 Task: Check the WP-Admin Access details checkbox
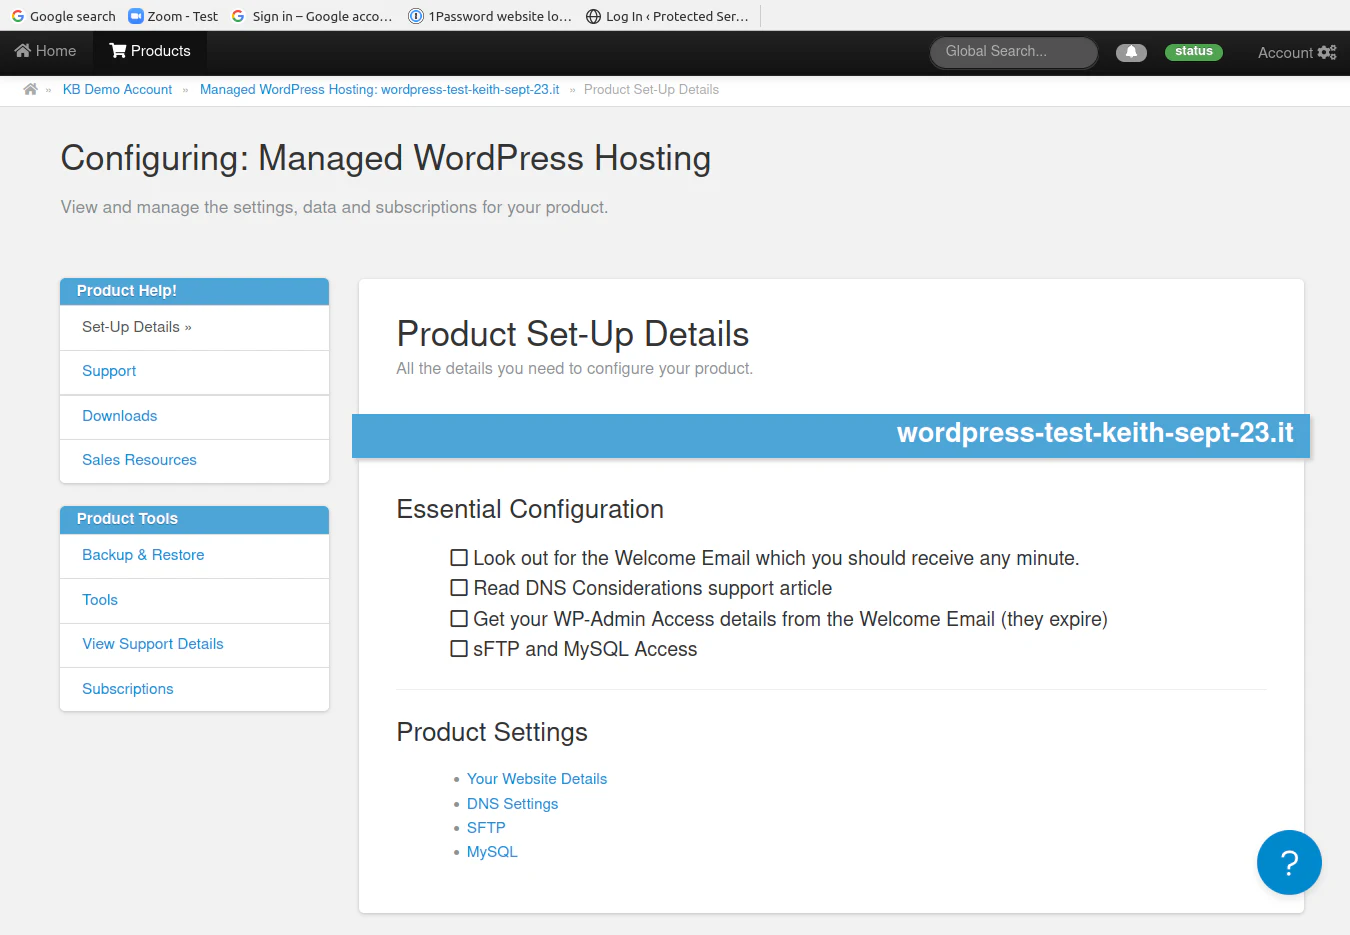click(x=459, y=619)
